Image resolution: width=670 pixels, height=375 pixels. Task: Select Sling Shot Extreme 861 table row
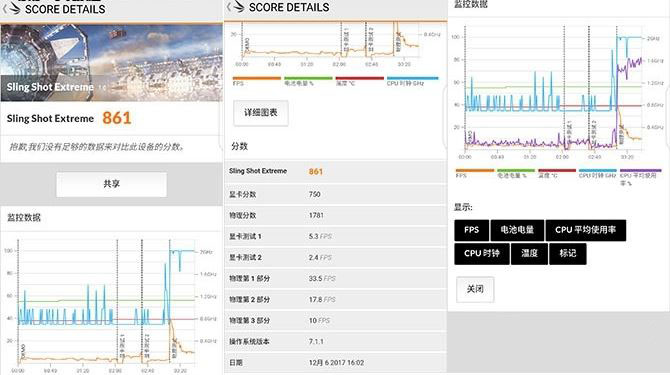(335, 171)
